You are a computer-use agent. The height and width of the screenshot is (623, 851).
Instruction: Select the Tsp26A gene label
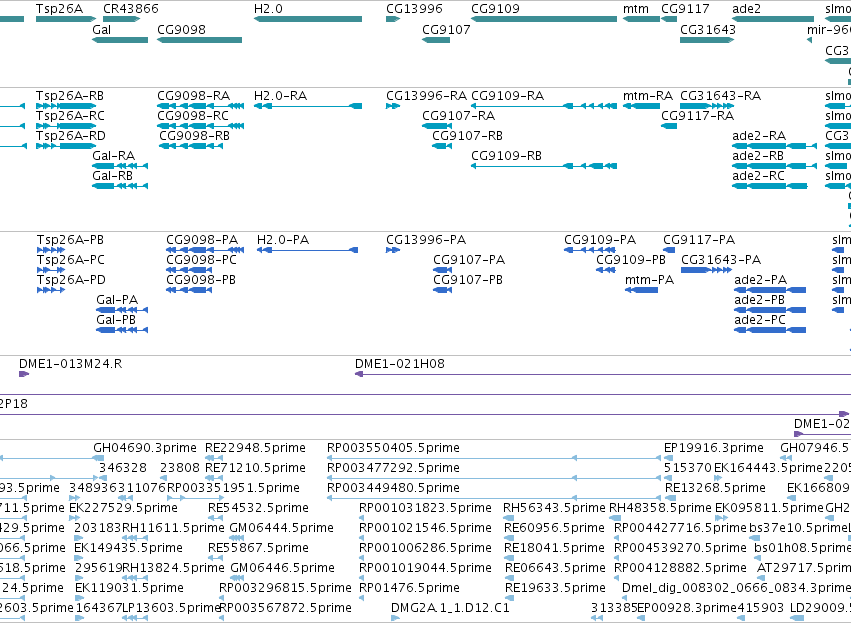tap(59, 9)
